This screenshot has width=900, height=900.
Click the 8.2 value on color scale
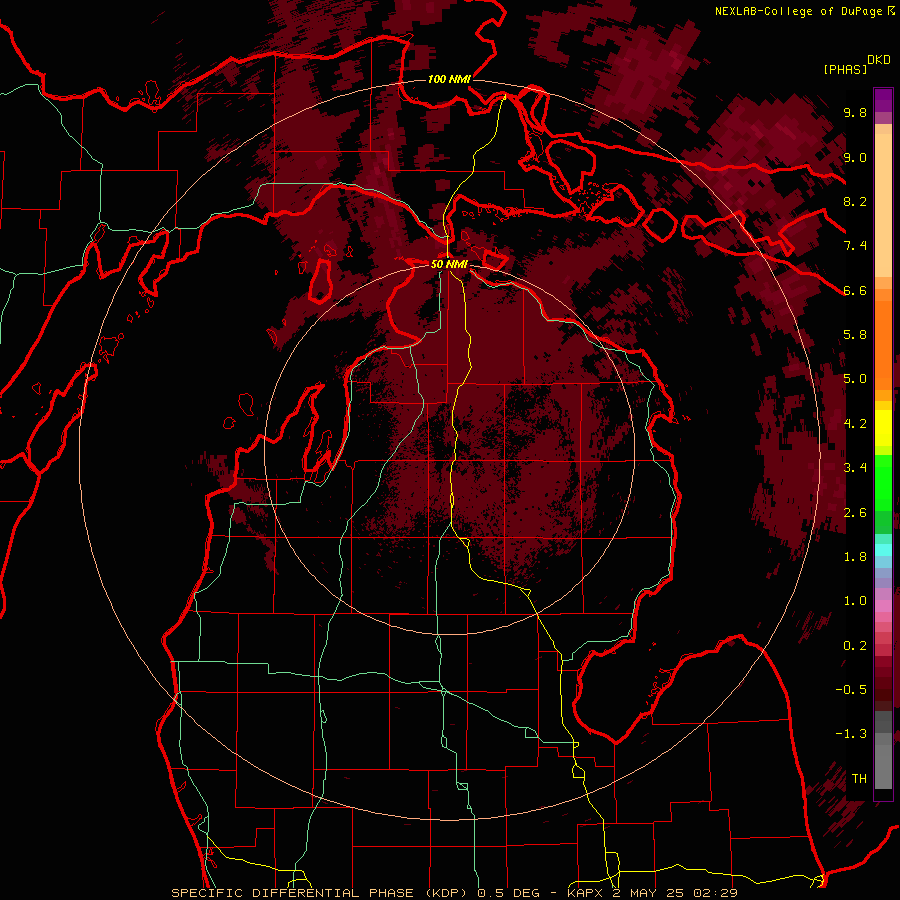coord(855,201)
